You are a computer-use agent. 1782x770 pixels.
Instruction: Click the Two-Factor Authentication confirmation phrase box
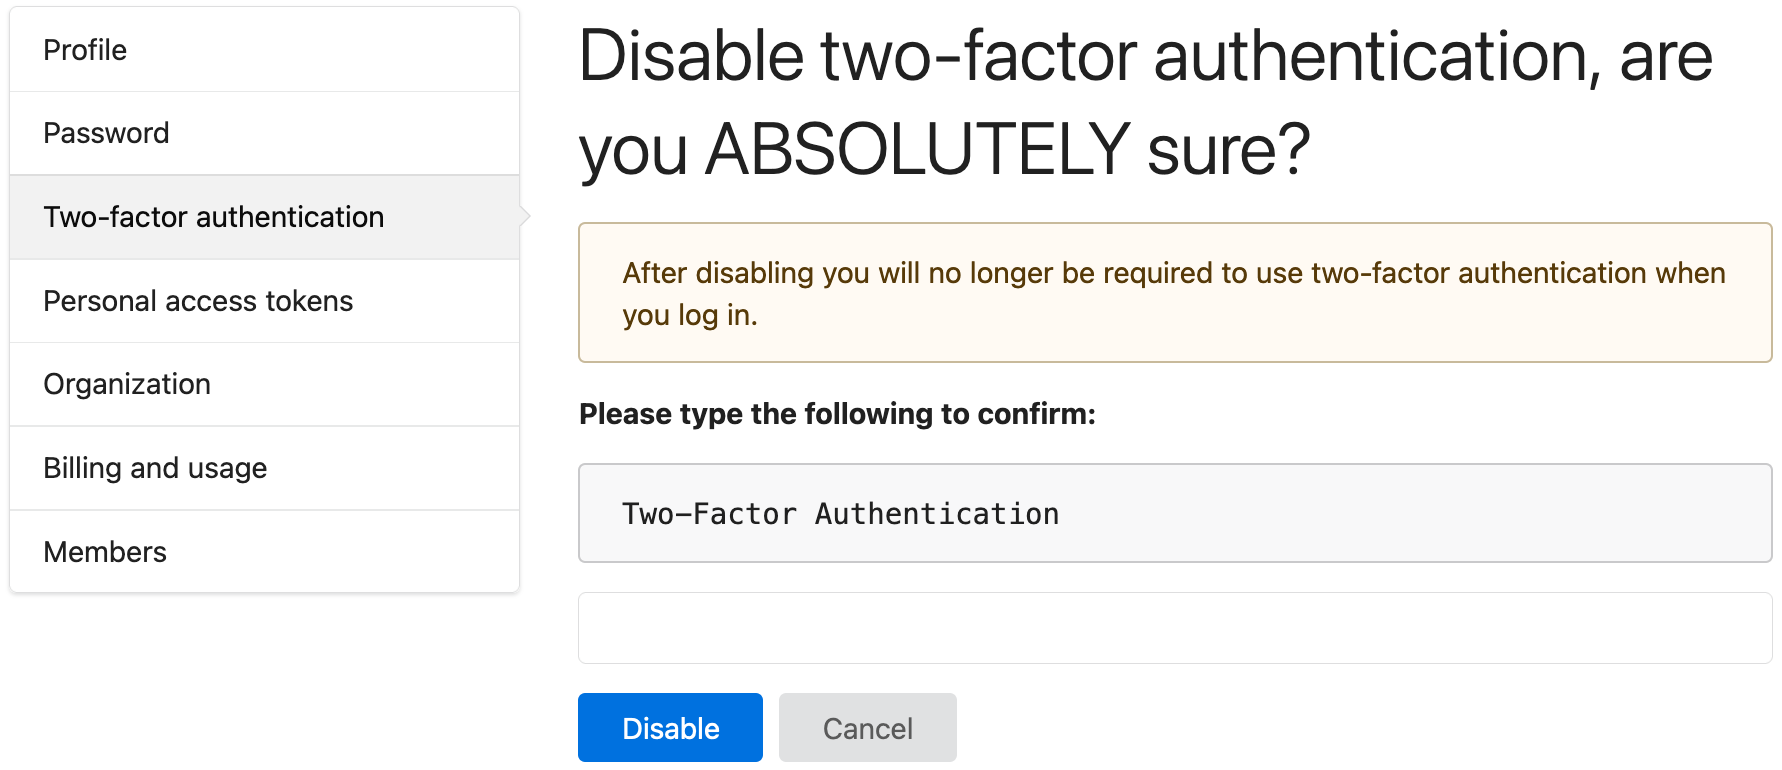[1174, 513]
